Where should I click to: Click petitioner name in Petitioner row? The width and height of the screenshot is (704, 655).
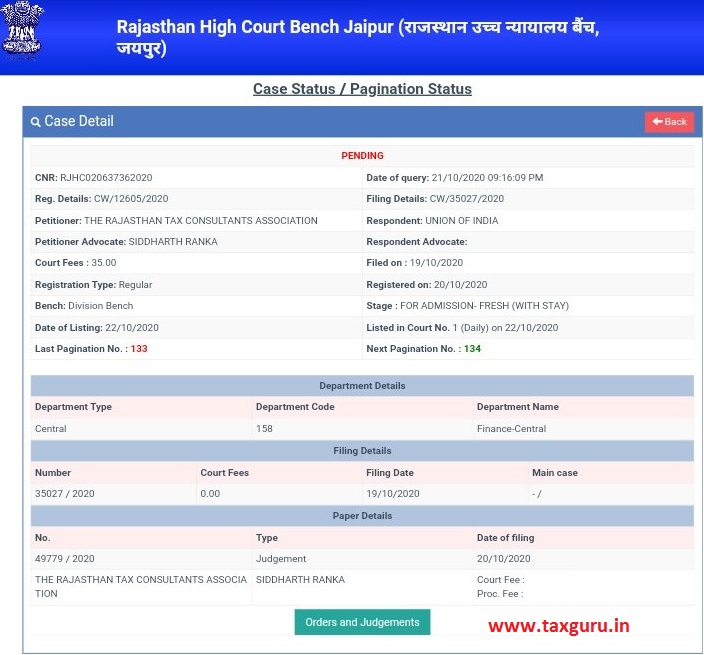click(201, 220)
